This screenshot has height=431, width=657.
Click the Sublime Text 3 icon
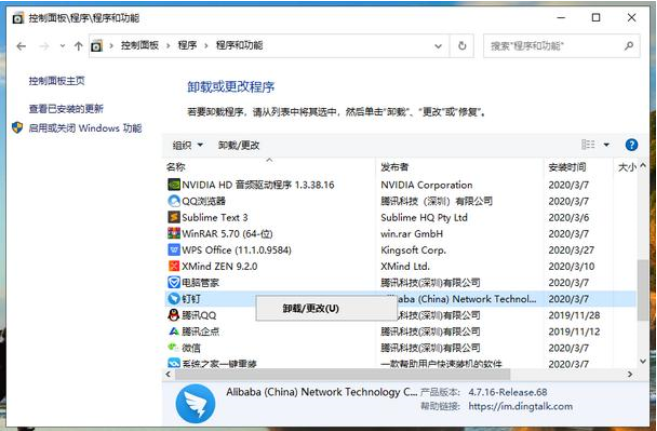point(173,217)
